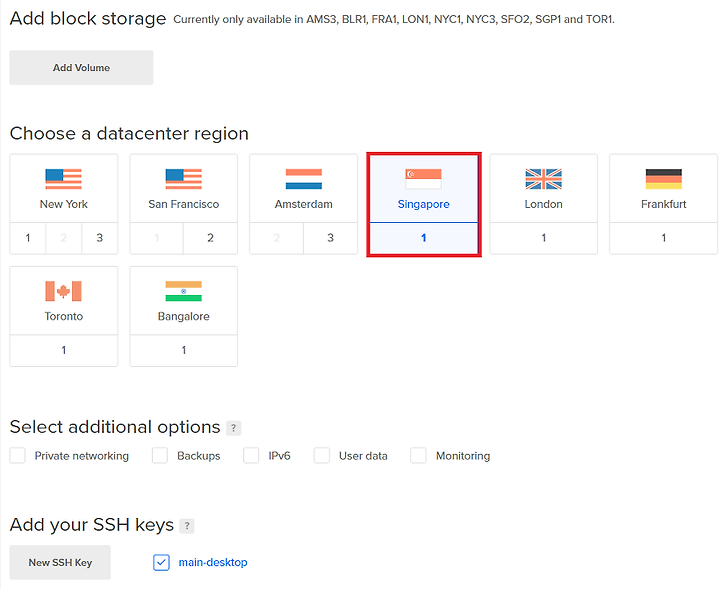This screenshot has height=589, width=720.
Task: Click the Add Volume button
Action: pos(81,67)
